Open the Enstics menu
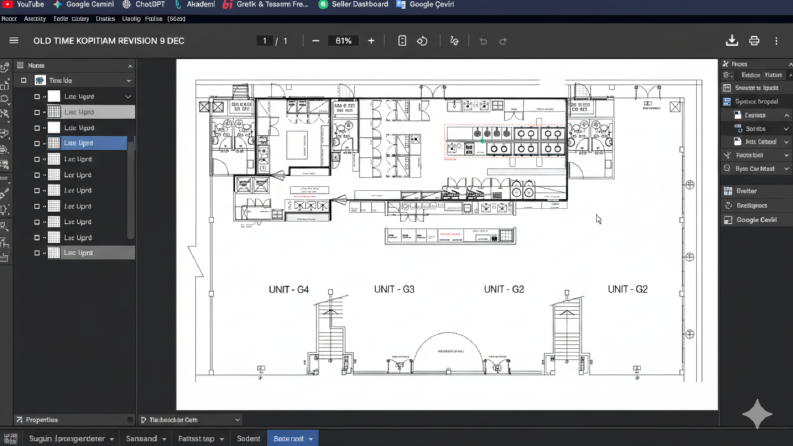 [x=105, y=19]
